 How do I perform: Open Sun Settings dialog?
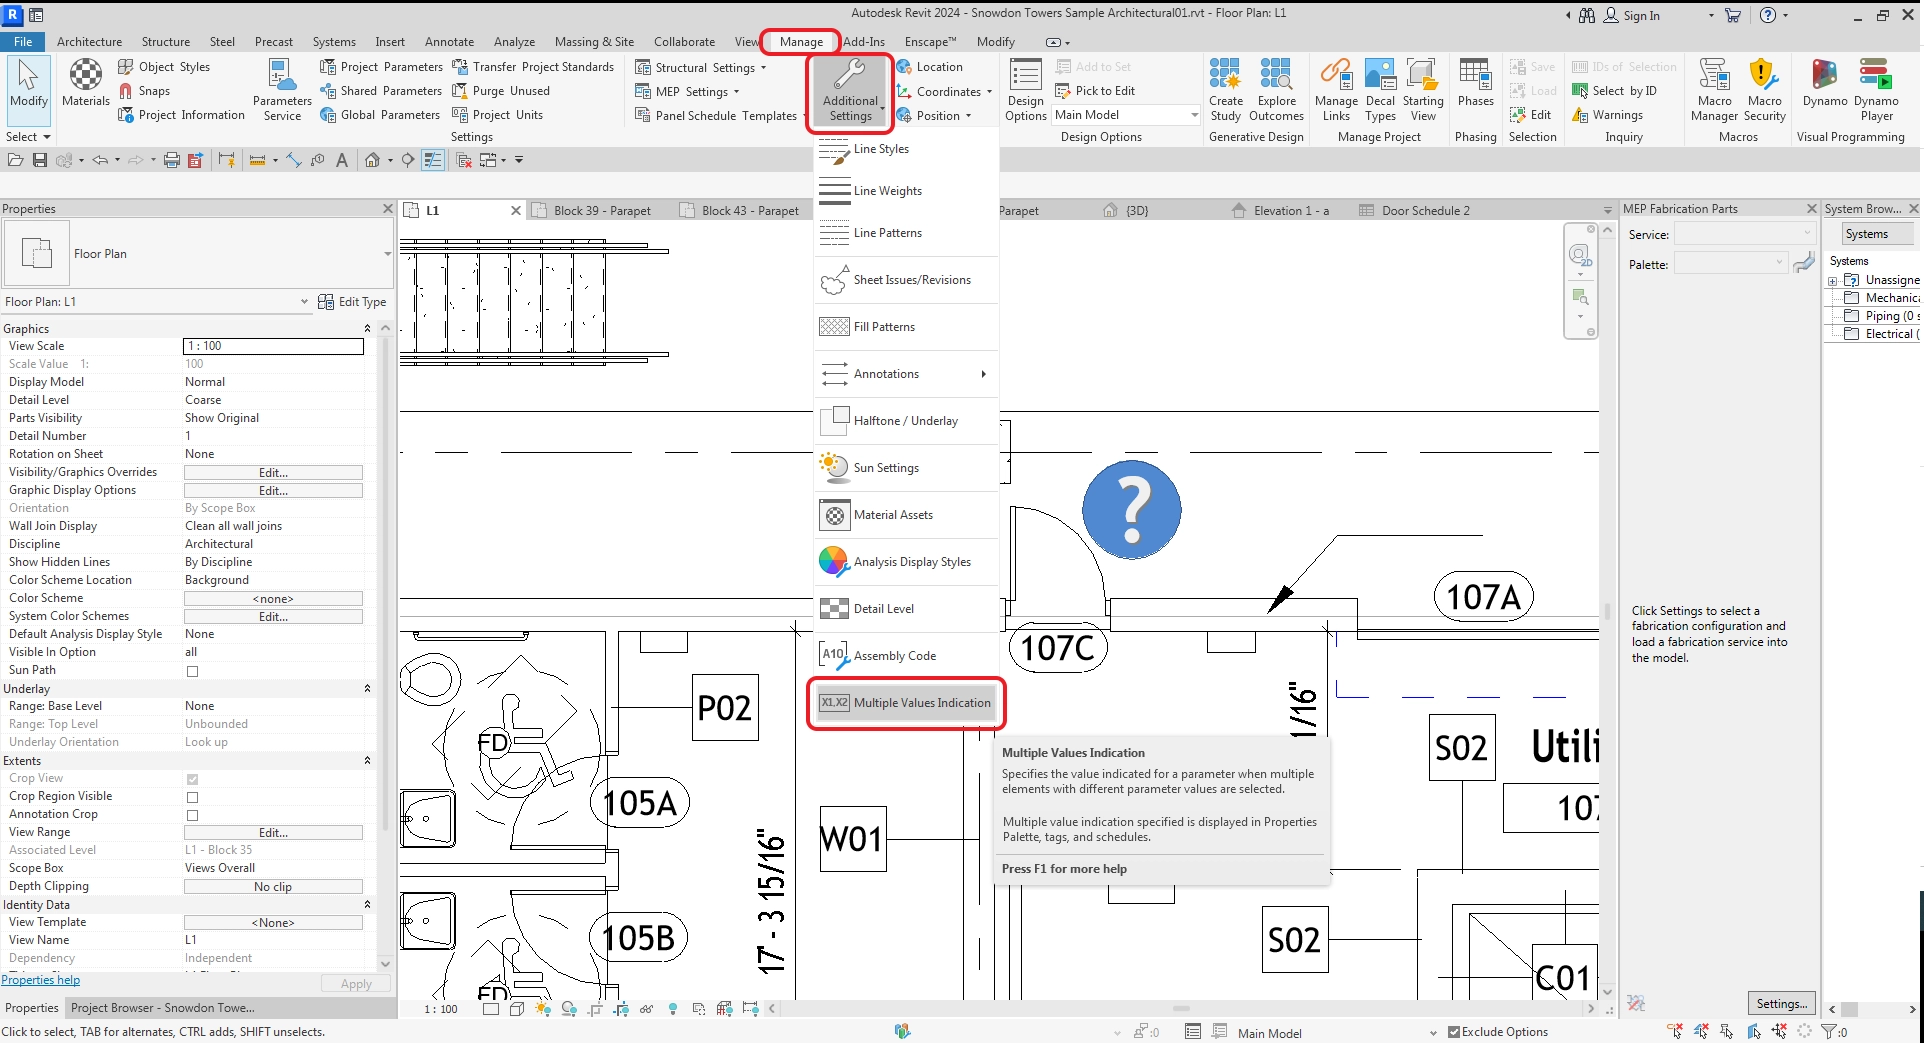(x=906, y=468)
